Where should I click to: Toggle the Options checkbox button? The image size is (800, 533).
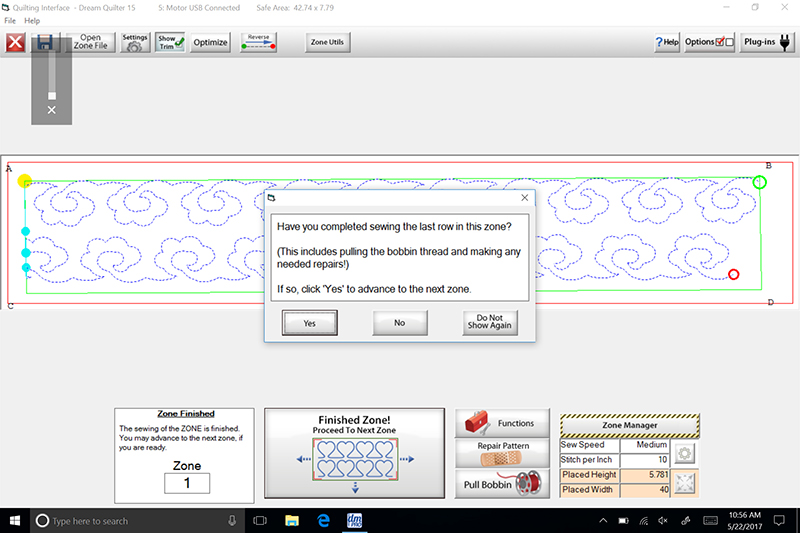click(711, 43)
